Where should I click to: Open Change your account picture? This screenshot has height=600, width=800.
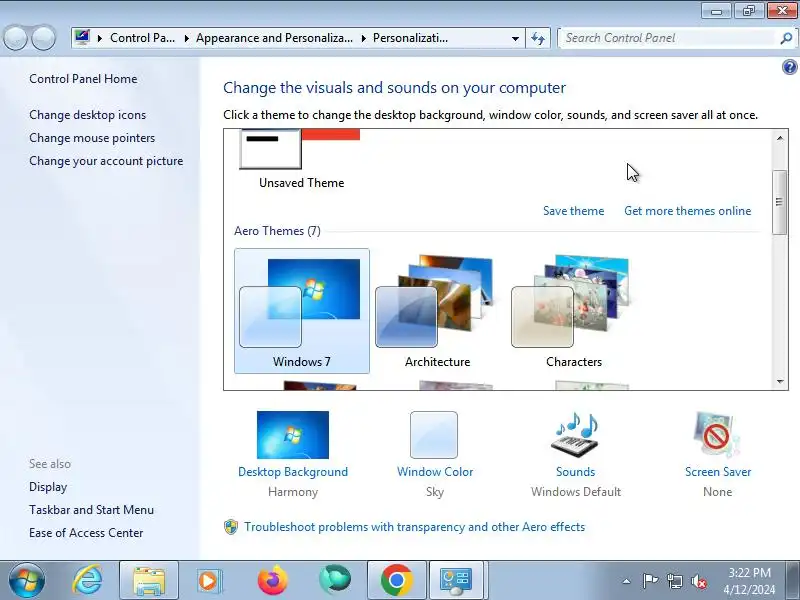[106, 161]
